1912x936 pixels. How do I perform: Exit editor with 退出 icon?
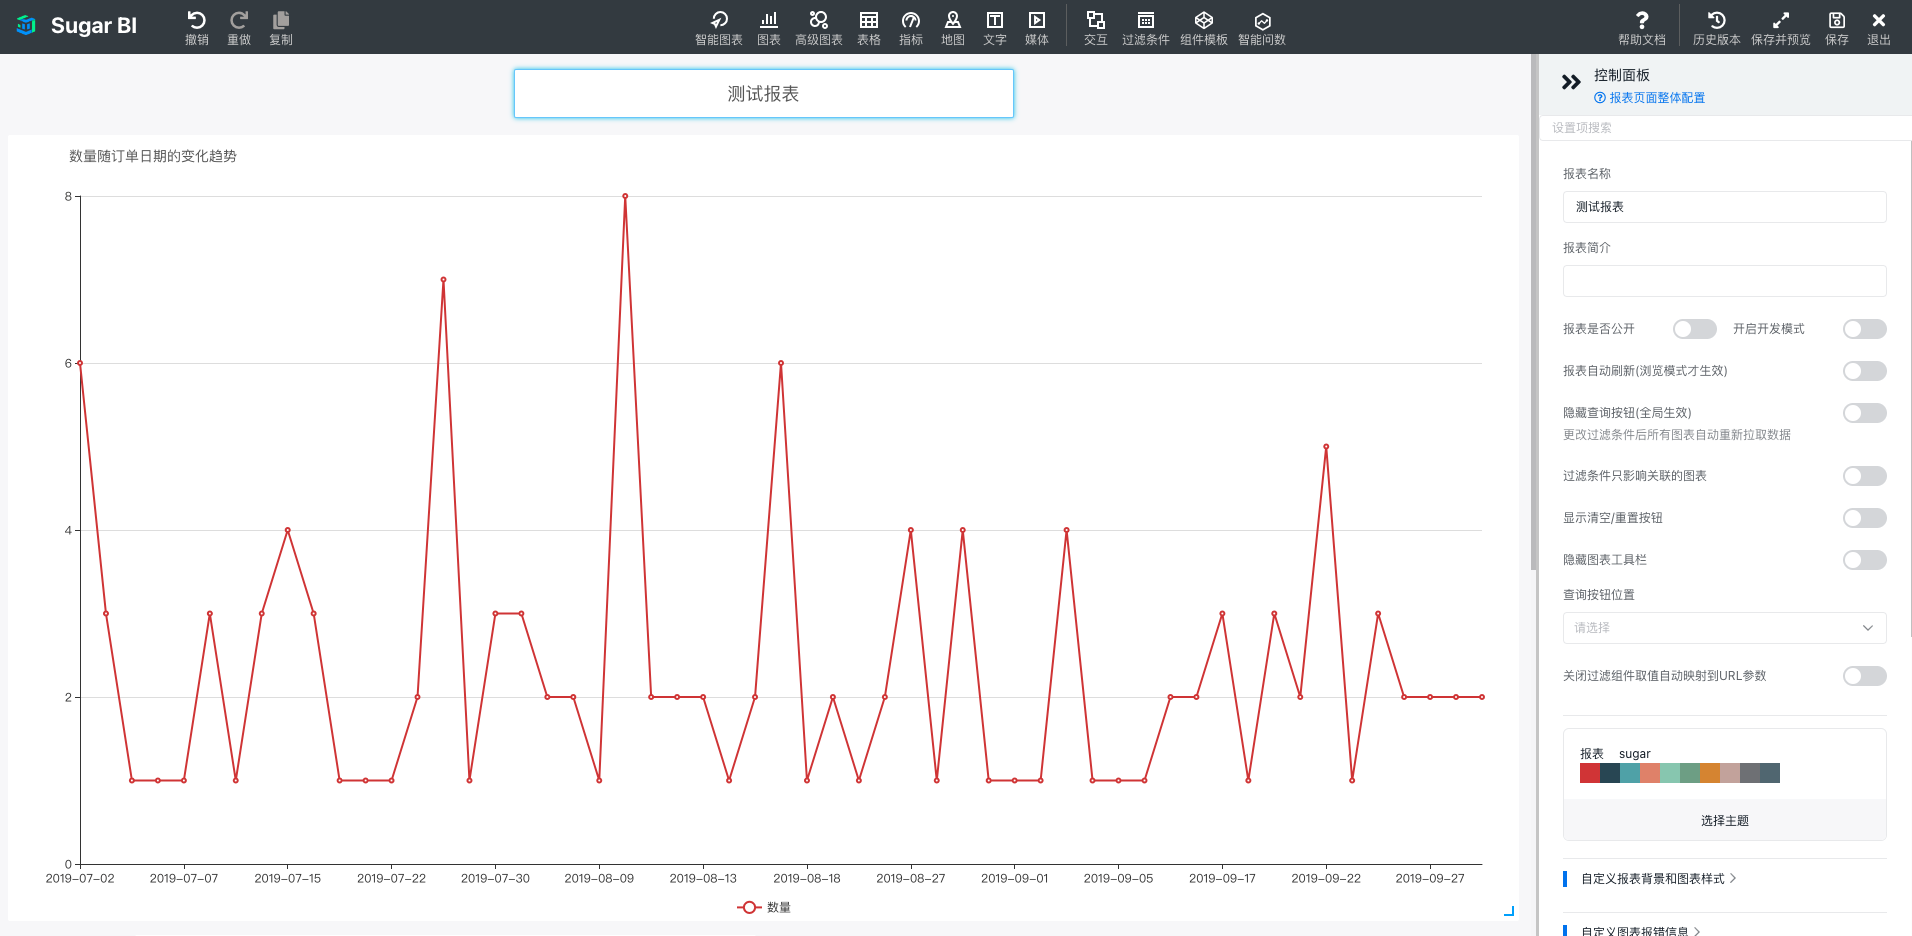pyautogui.click(x=1879, y=27)
